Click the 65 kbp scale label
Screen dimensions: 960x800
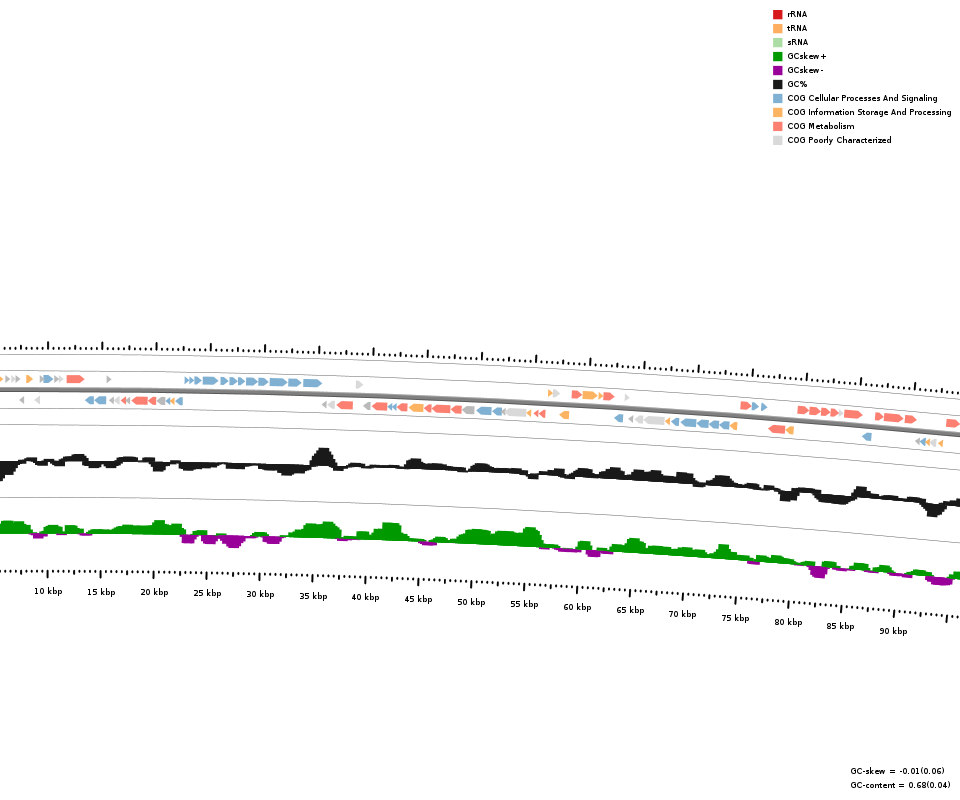(x=630, y=610)
